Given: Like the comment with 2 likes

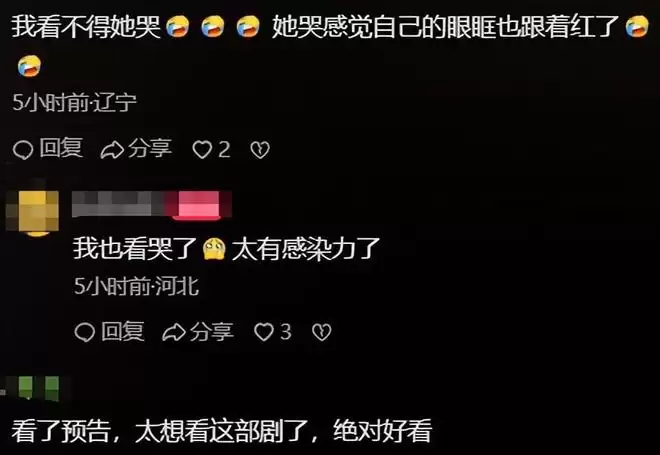Looking at the screenshot, I should coord(202,149).
